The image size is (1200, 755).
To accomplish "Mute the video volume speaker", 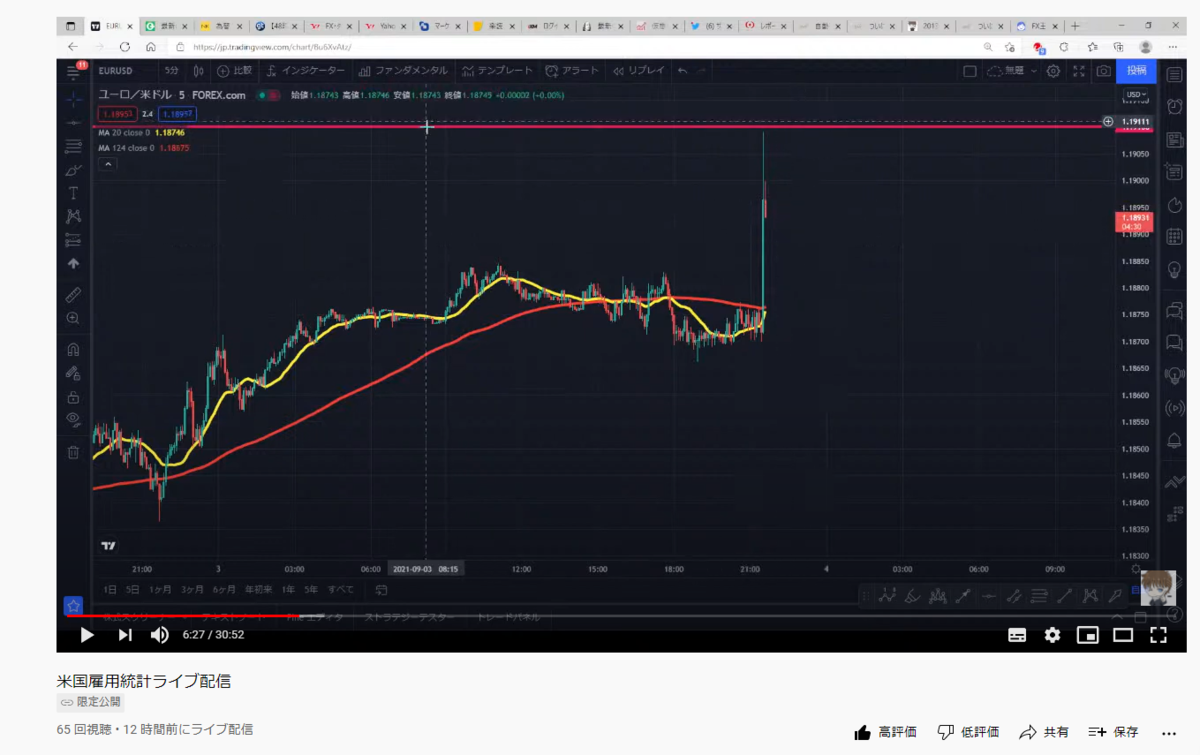I will [x=159, y=634].
